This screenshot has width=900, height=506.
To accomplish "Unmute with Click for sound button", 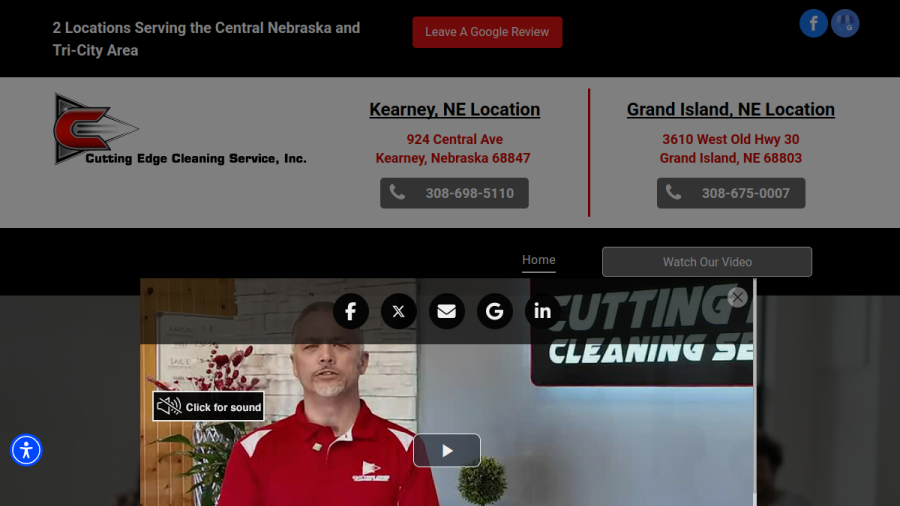I will [x=208, y=407].
